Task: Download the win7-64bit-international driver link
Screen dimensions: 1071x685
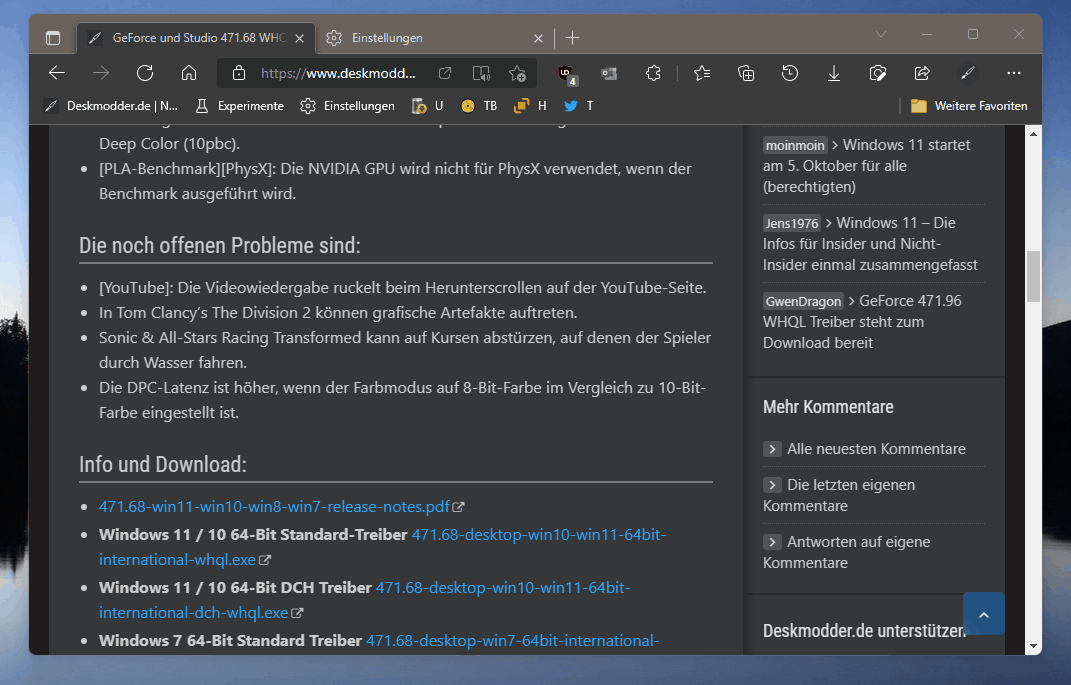Action: tap(512, 641)
